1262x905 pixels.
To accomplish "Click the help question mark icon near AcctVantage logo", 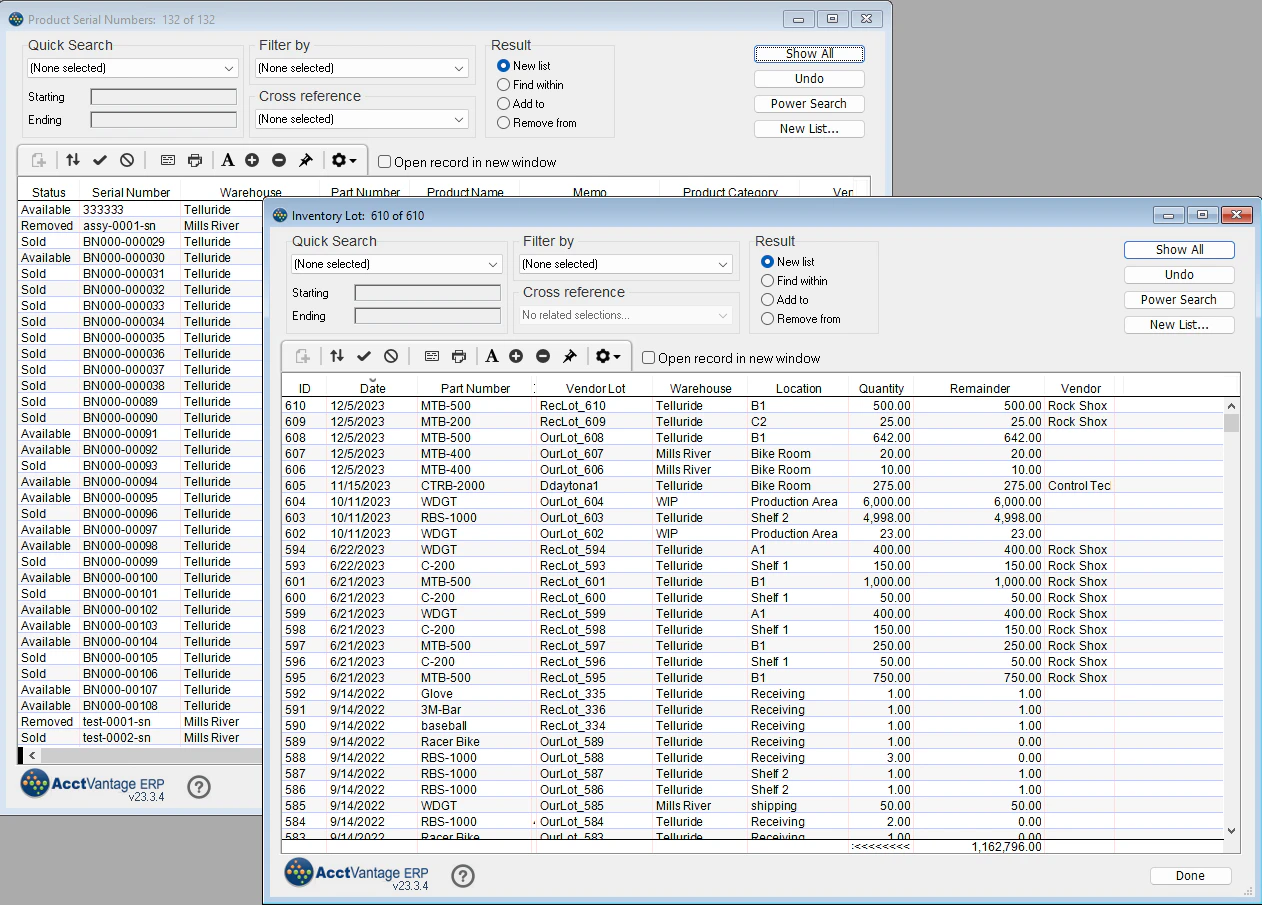I will tap(462, 876).
